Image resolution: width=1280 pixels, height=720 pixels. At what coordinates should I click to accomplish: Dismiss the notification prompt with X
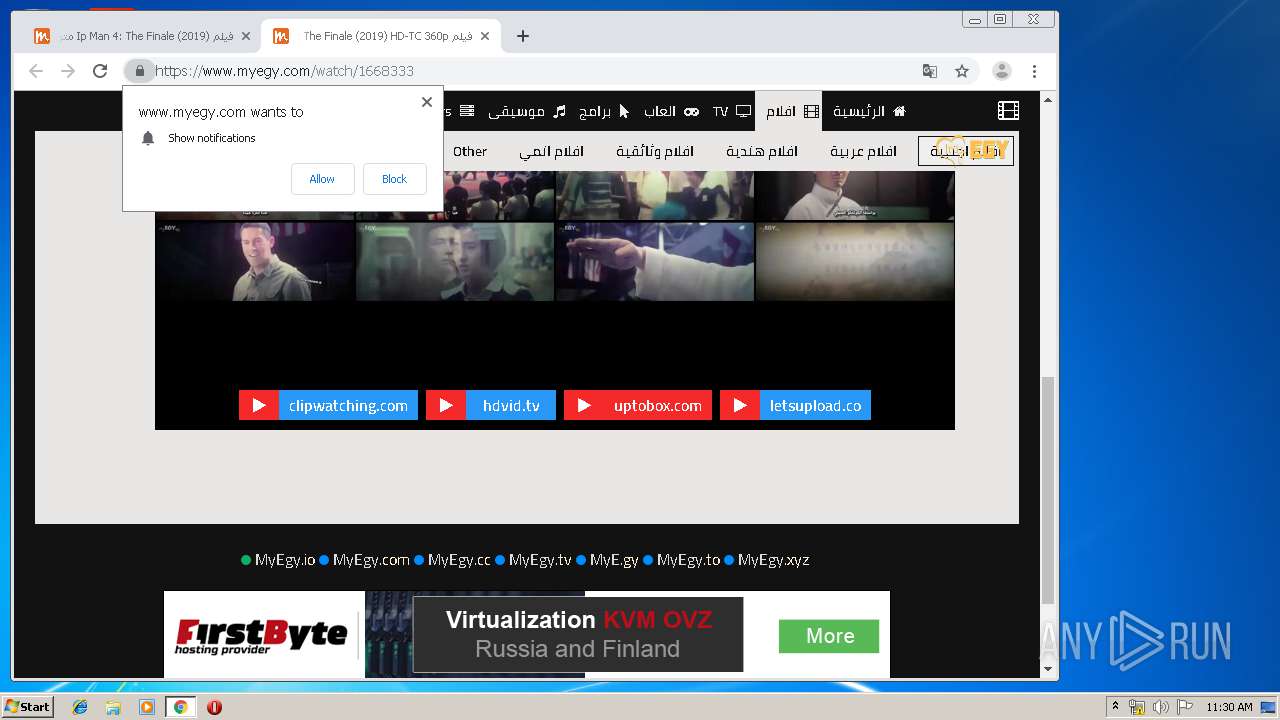point(427,102)
